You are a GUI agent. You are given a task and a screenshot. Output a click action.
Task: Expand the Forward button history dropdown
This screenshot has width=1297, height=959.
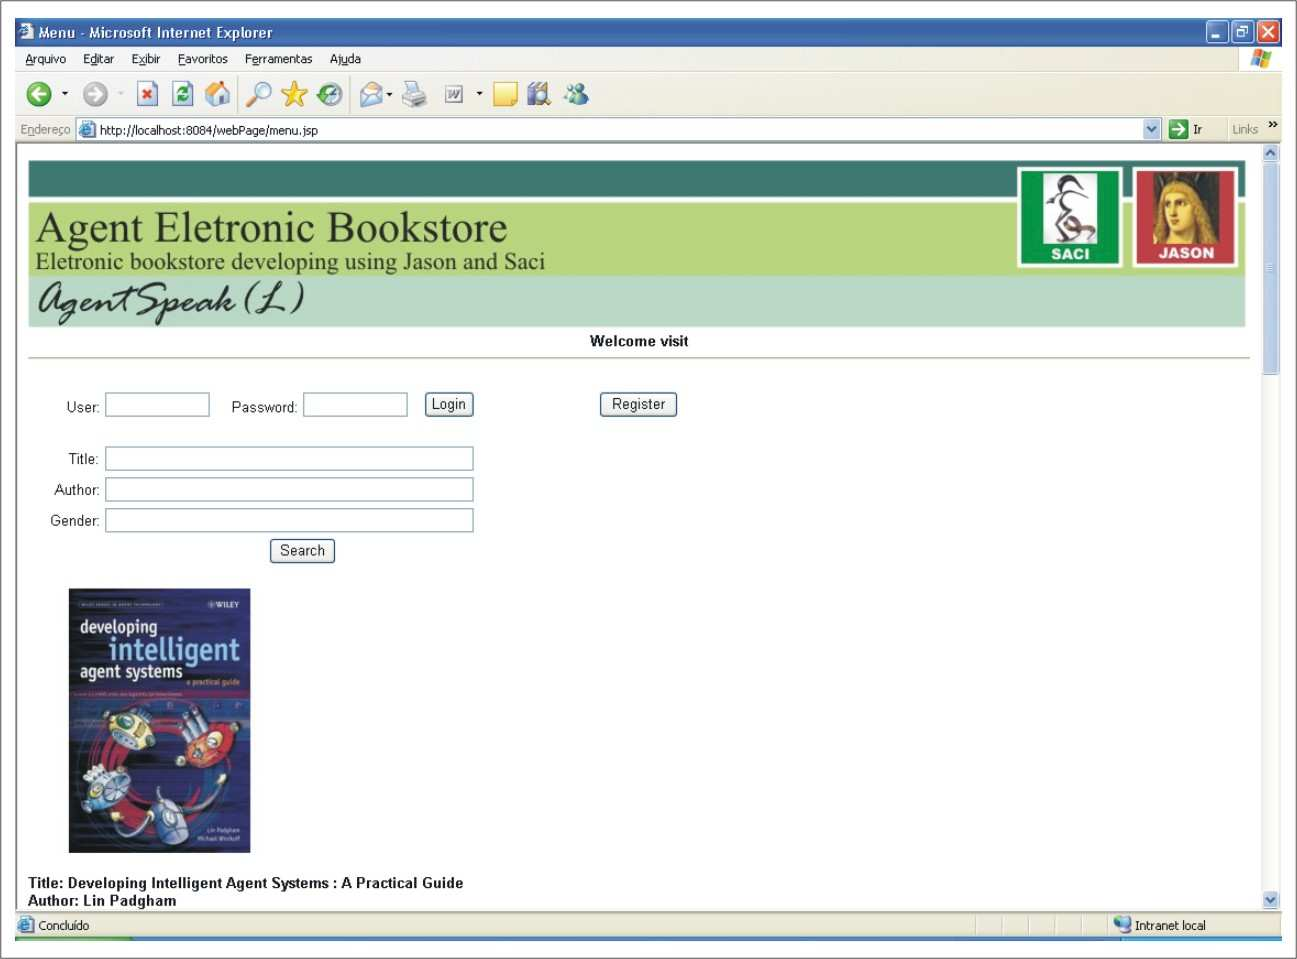(x=121, y=94)
